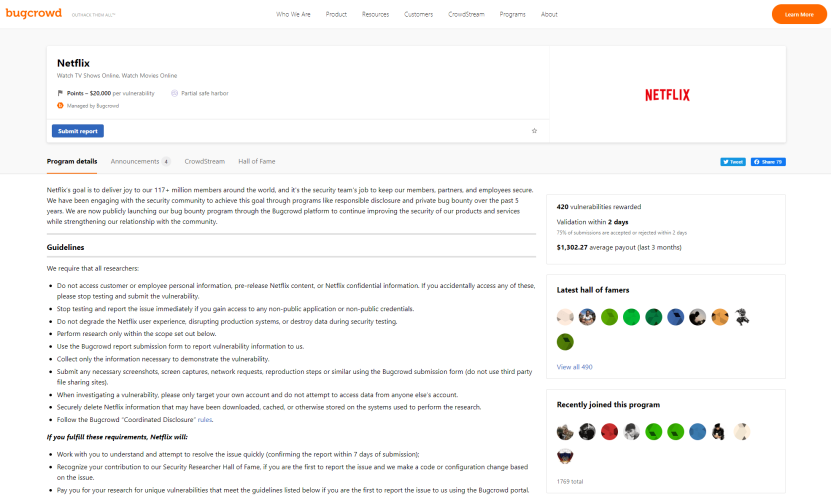Screen dimensions: 831x500
Task: Click the 420 vulnerabilities rewarded text
Action: pyautogui.click(x=599, y=207)
